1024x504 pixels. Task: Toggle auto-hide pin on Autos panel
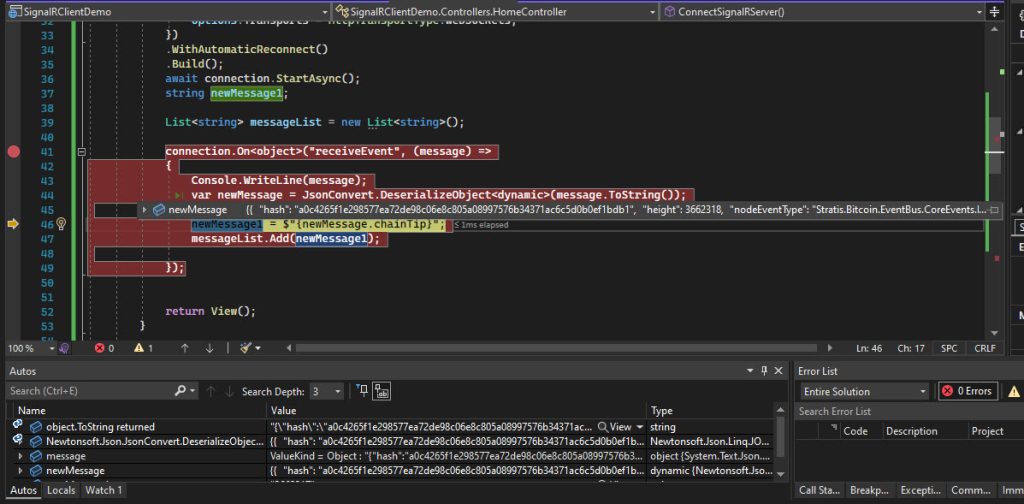(765, 371)
